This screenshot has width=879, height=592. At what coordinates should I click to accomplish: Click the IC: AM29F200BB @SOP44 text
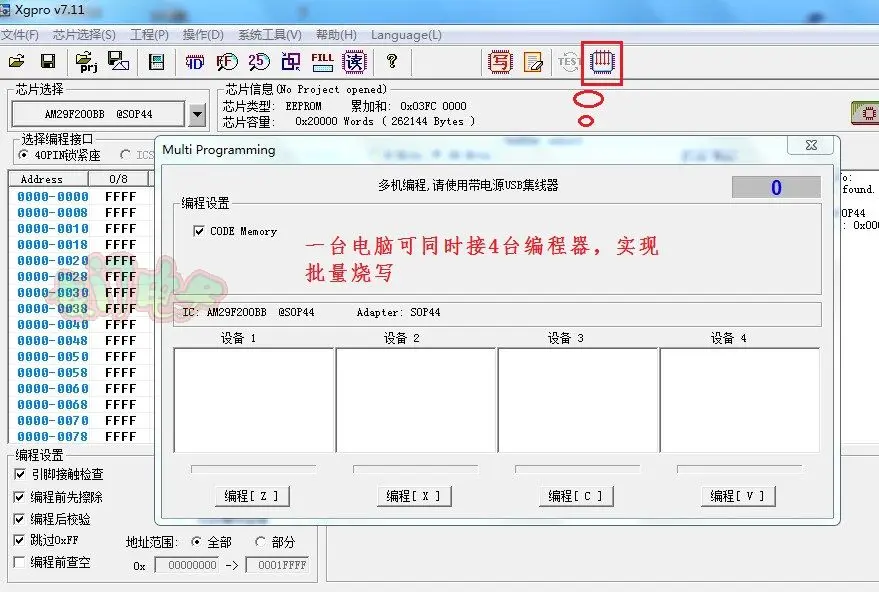coord(248,312)
